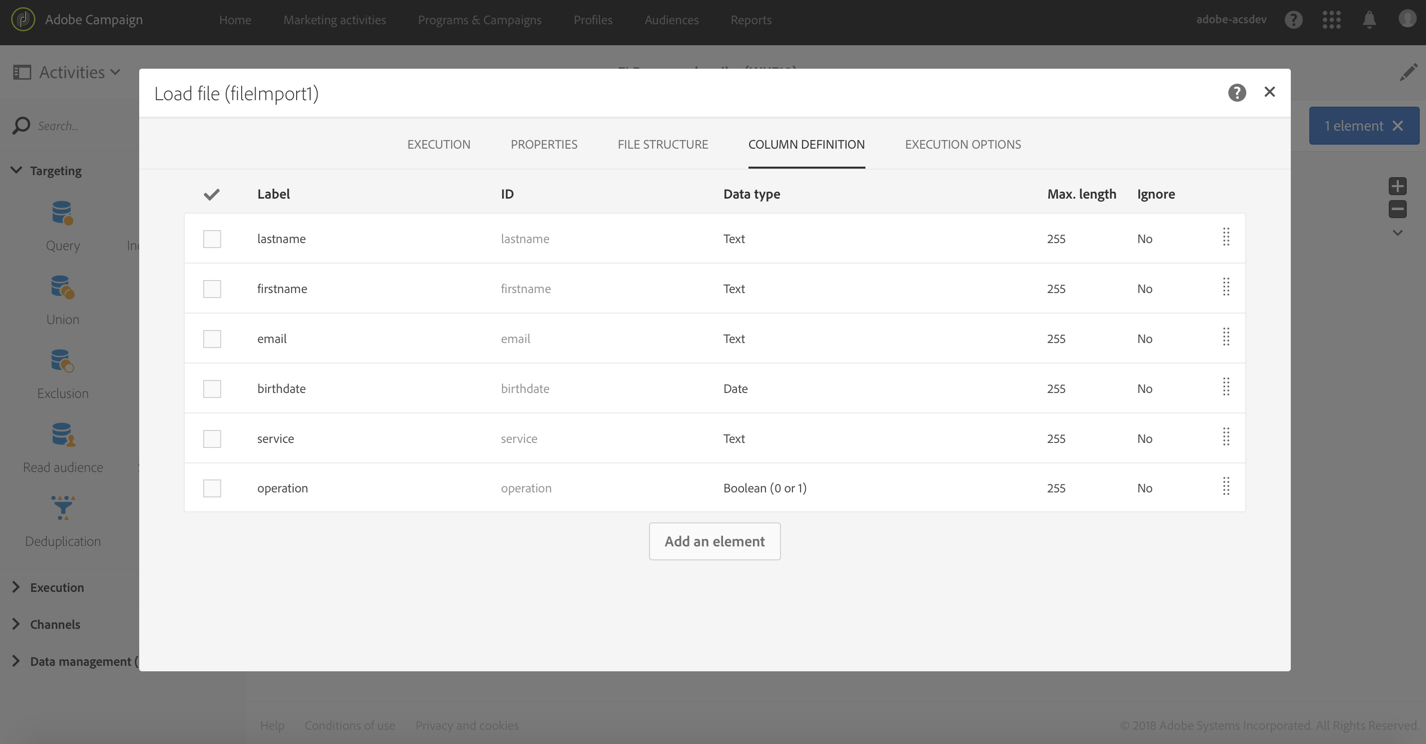Viewport: 1426px width, 744px height.
Task: Click the drag handle for lastname row
Action: [1226, 238]
